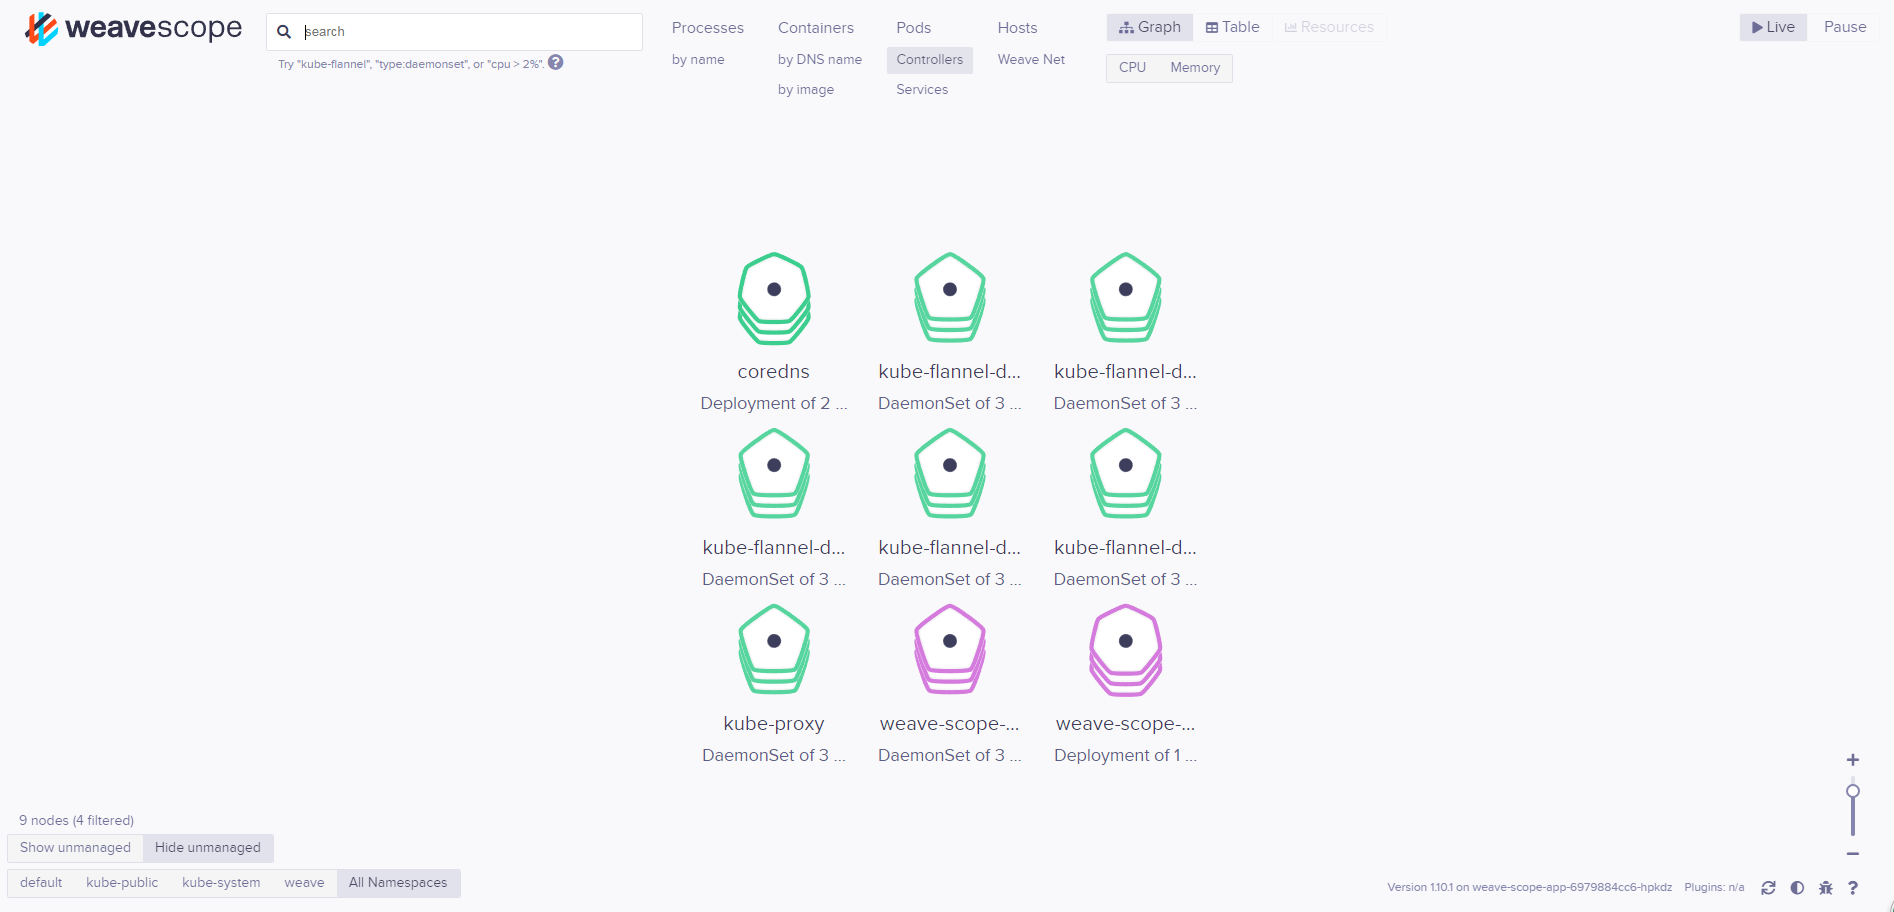Viewport: 1894px width, 912px height.
Task: Click the zoom out minus icon
Action: point(1853,854)
